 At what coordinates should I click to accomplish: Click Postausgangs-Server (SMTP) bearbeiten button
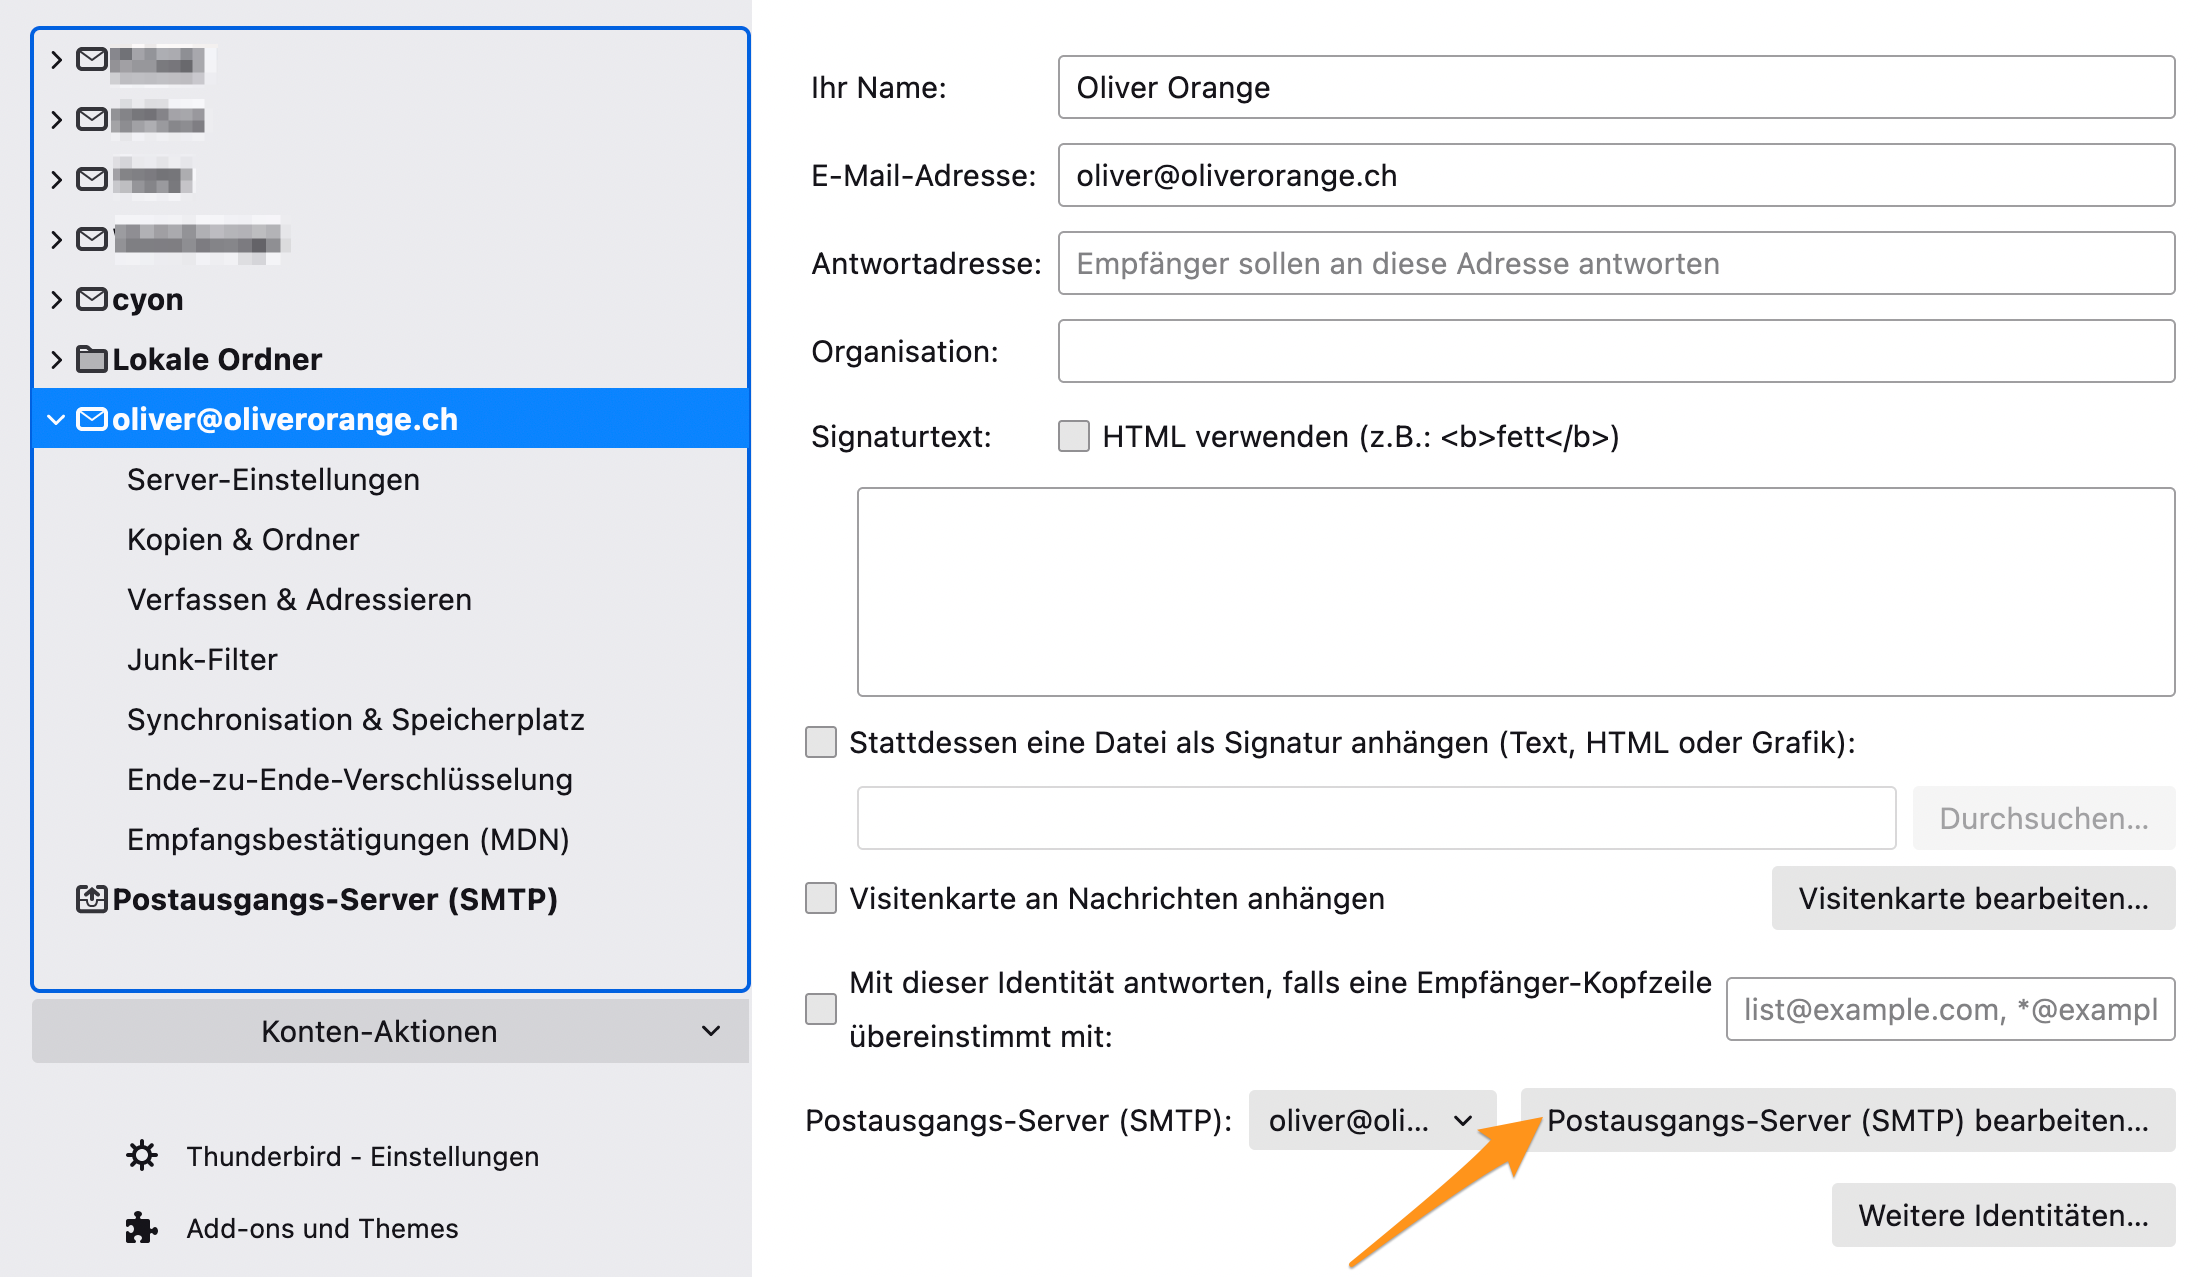pyautogui.click(x=1848, y=1120)
